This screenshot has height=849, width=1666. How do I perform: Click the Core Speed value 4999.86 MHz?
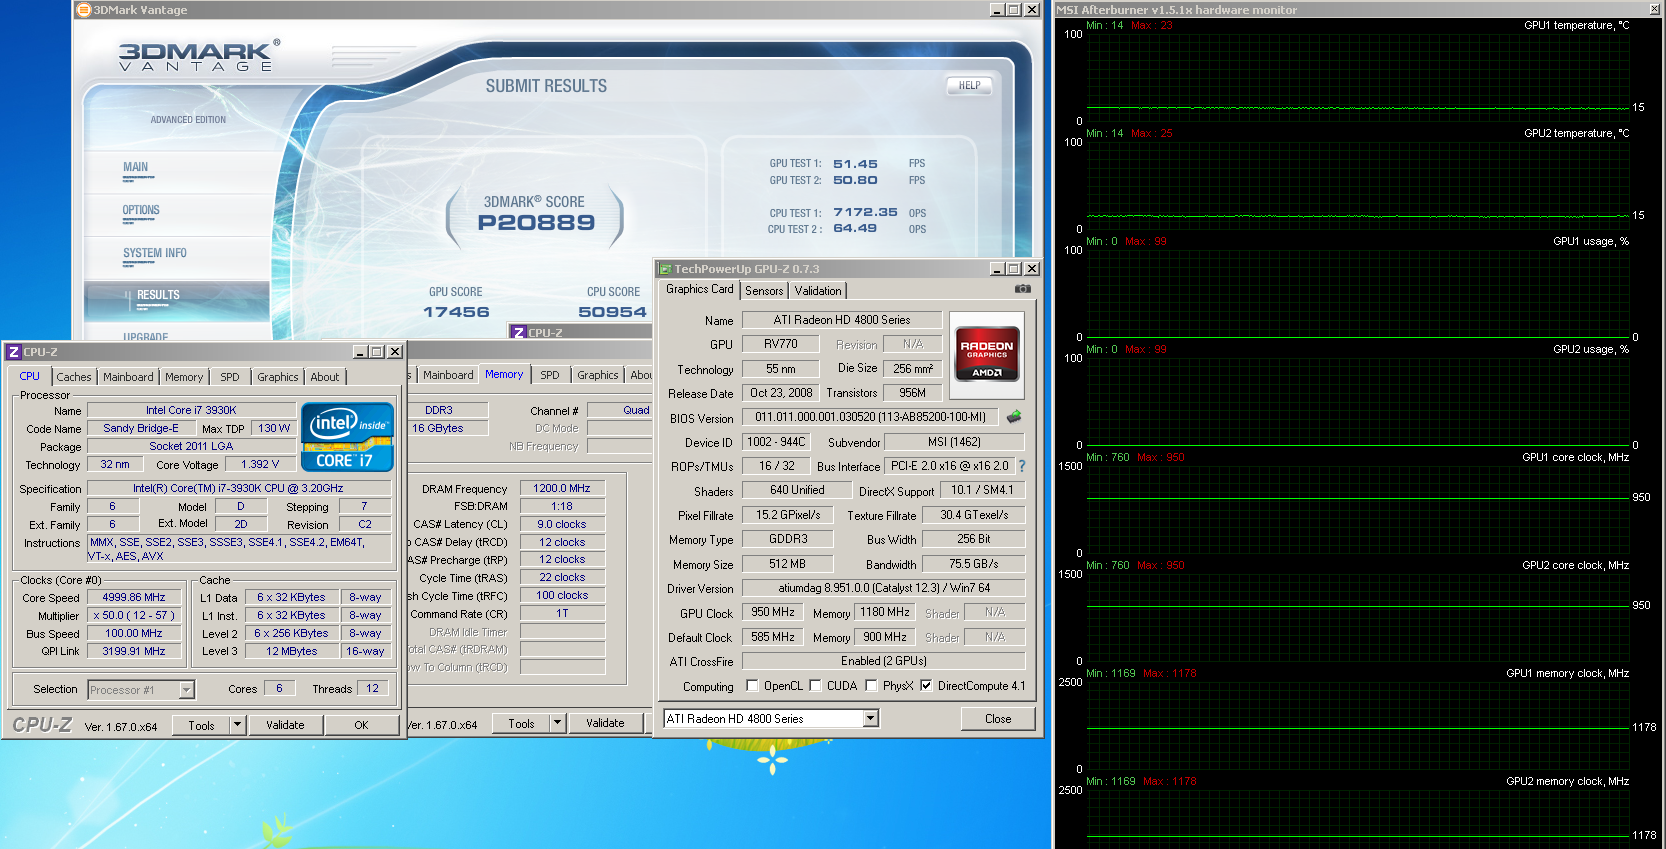(x=134, y=597)
